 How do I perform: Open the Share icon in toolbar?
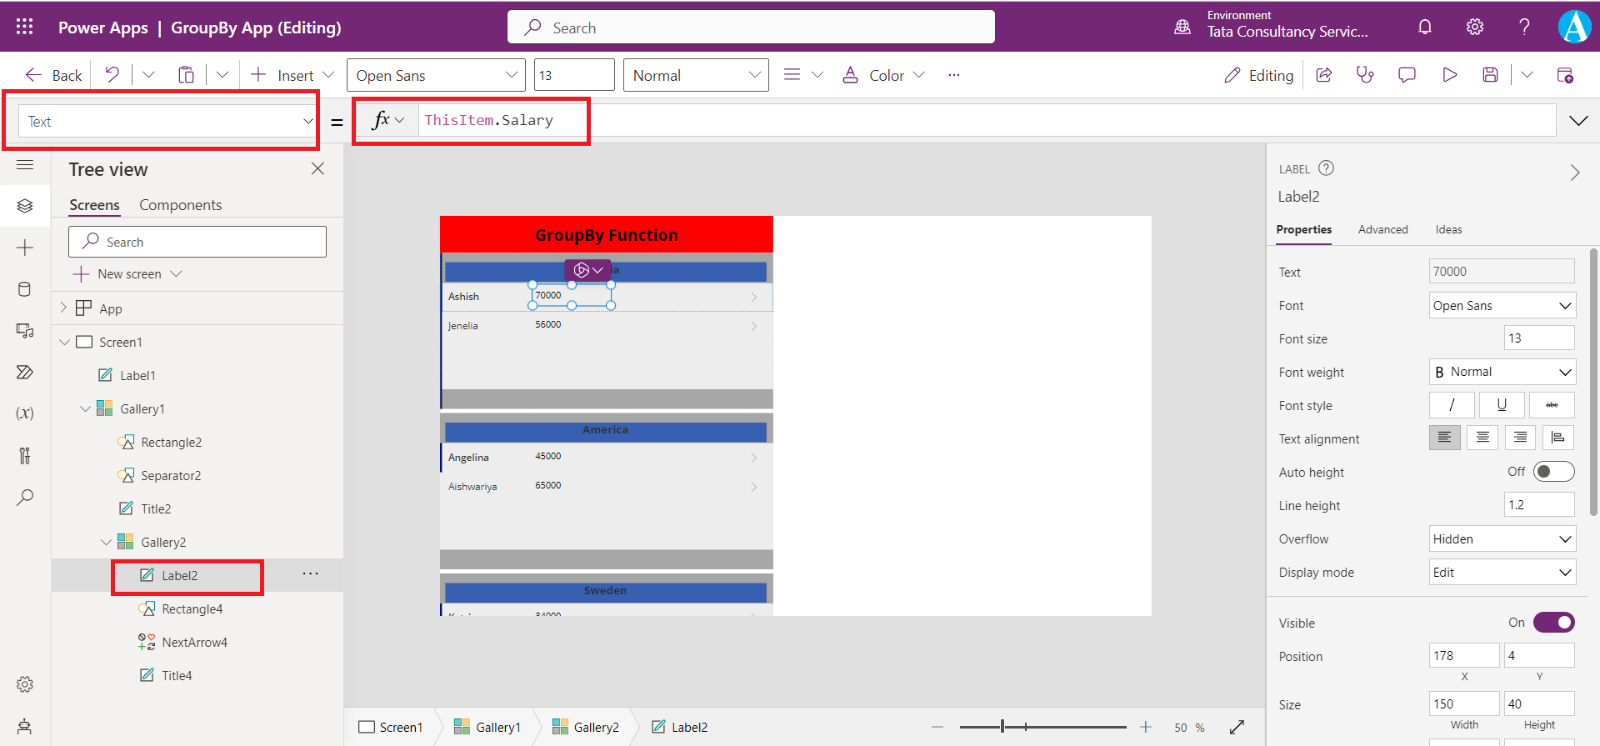tap(1324, 75)
